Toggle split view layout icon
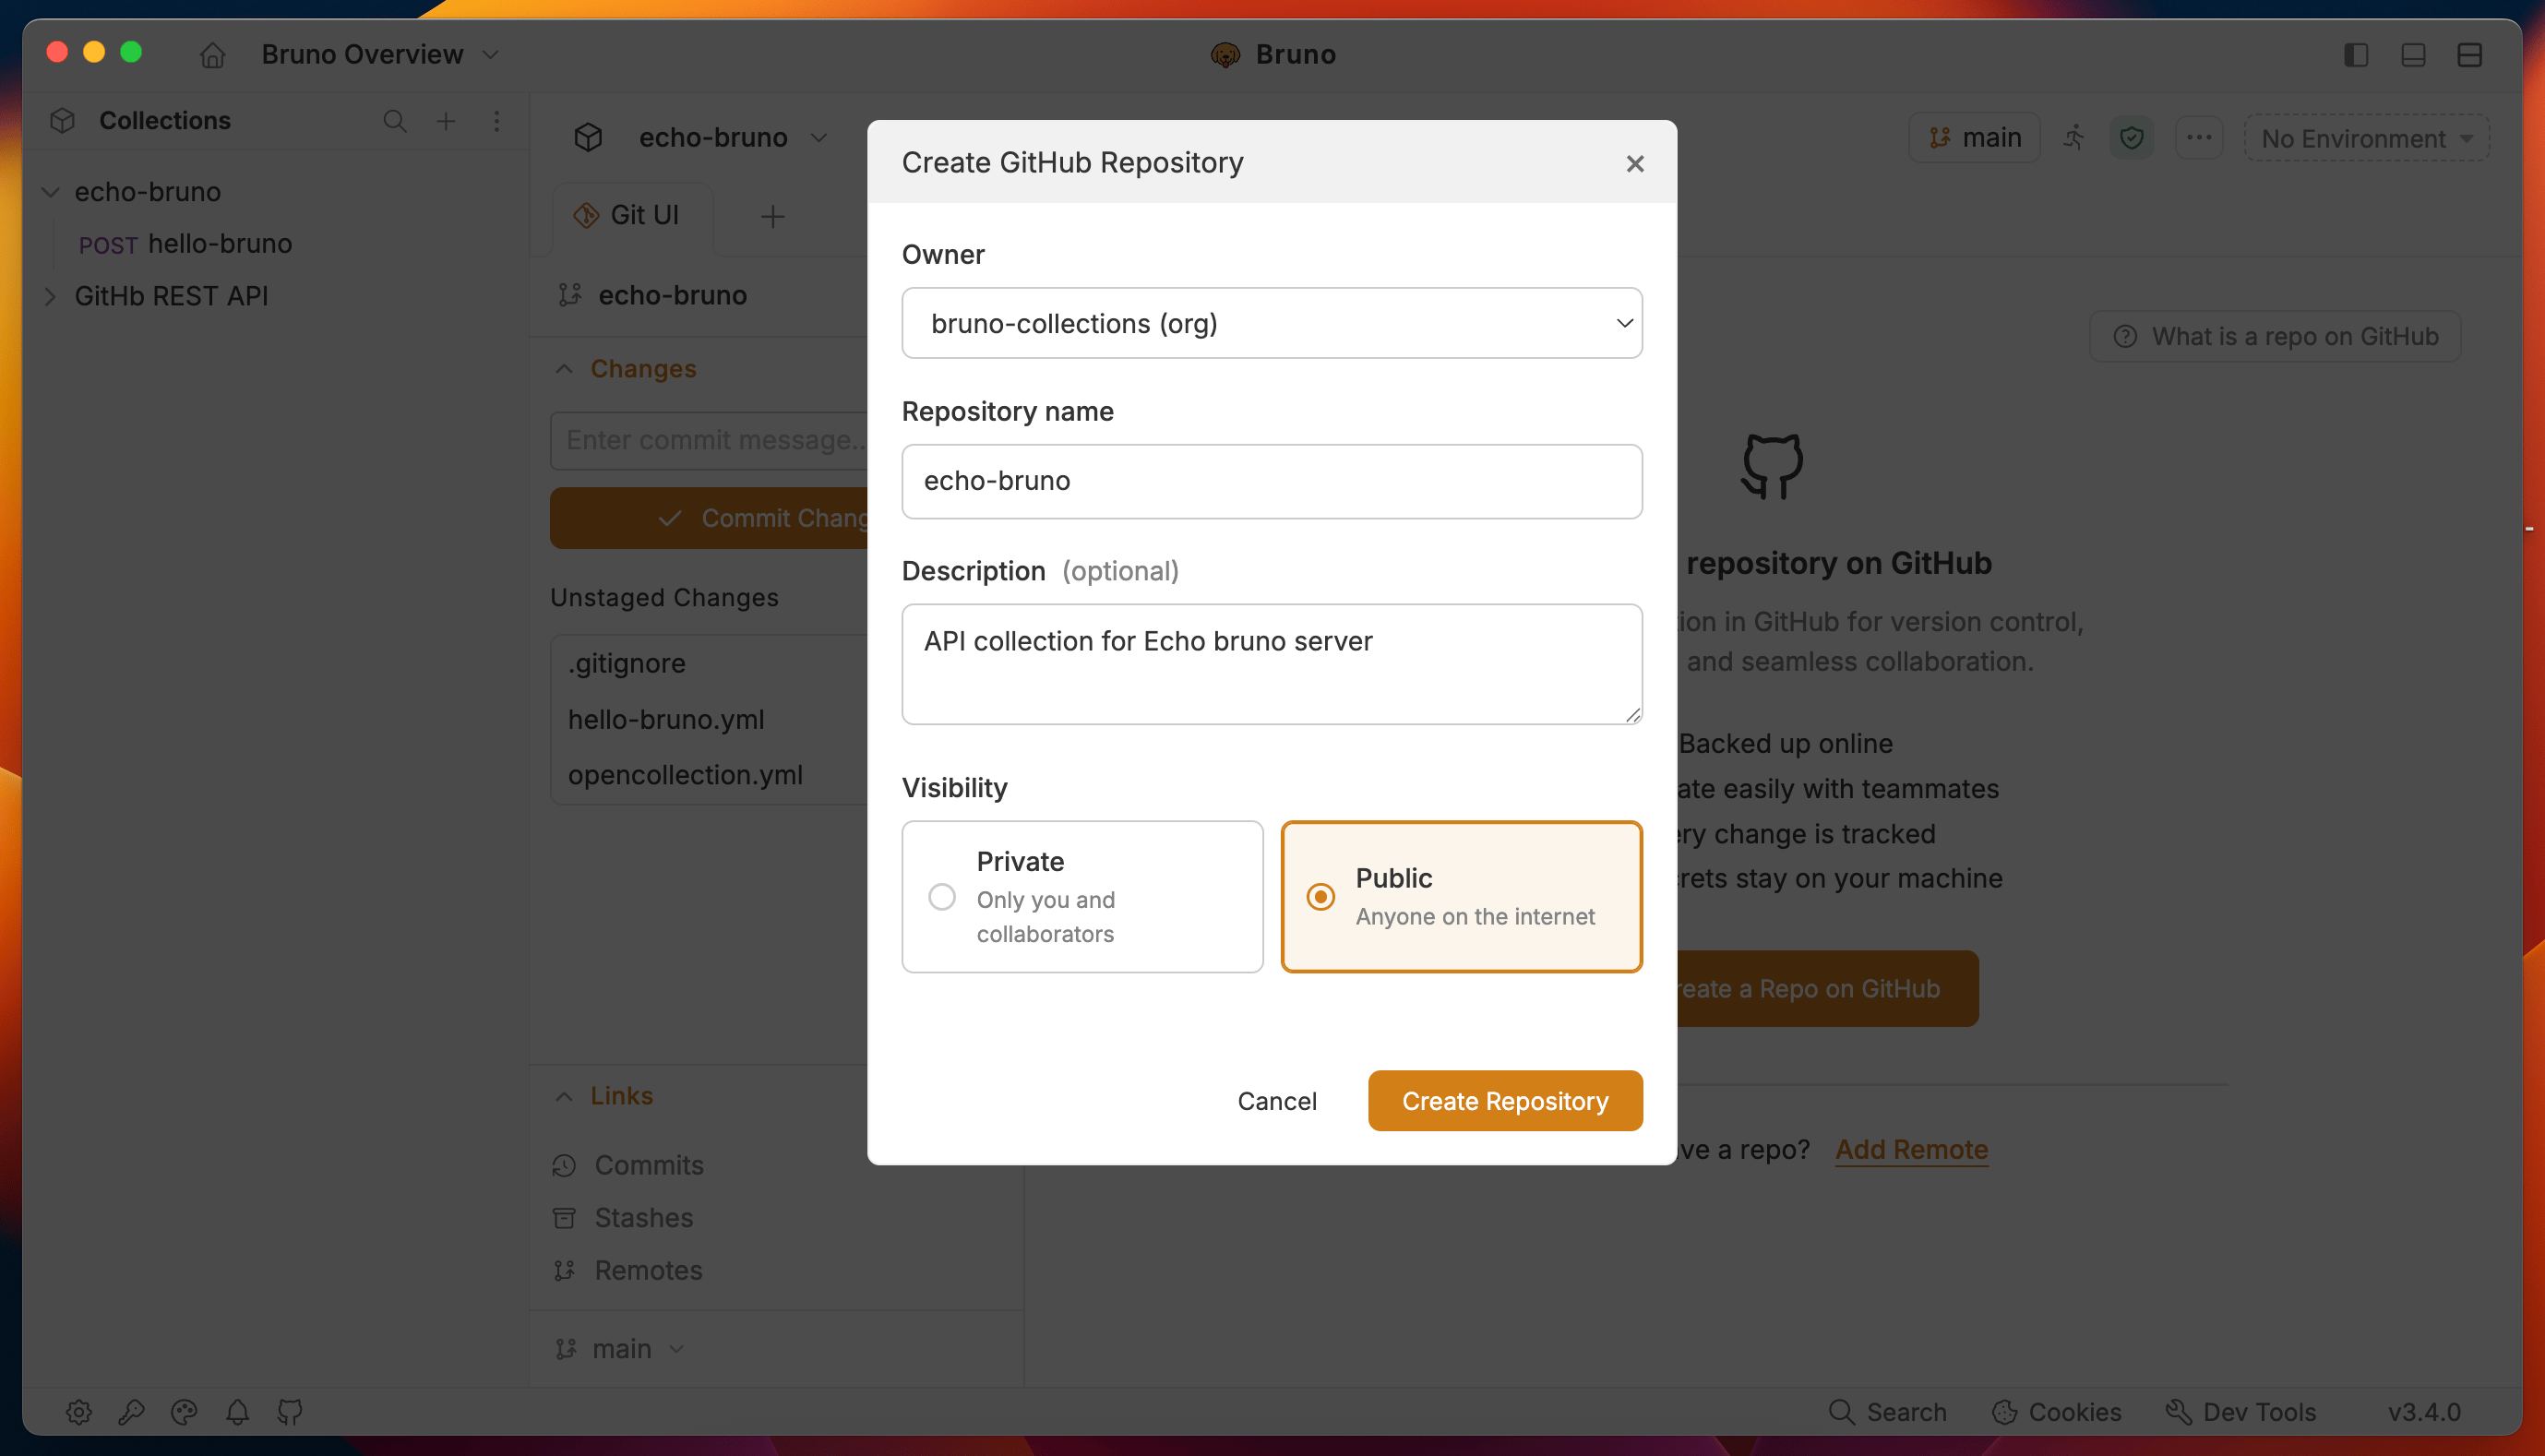Image resolution: width=2545 pixels, height=1456 pixels. click(2470, 54)
